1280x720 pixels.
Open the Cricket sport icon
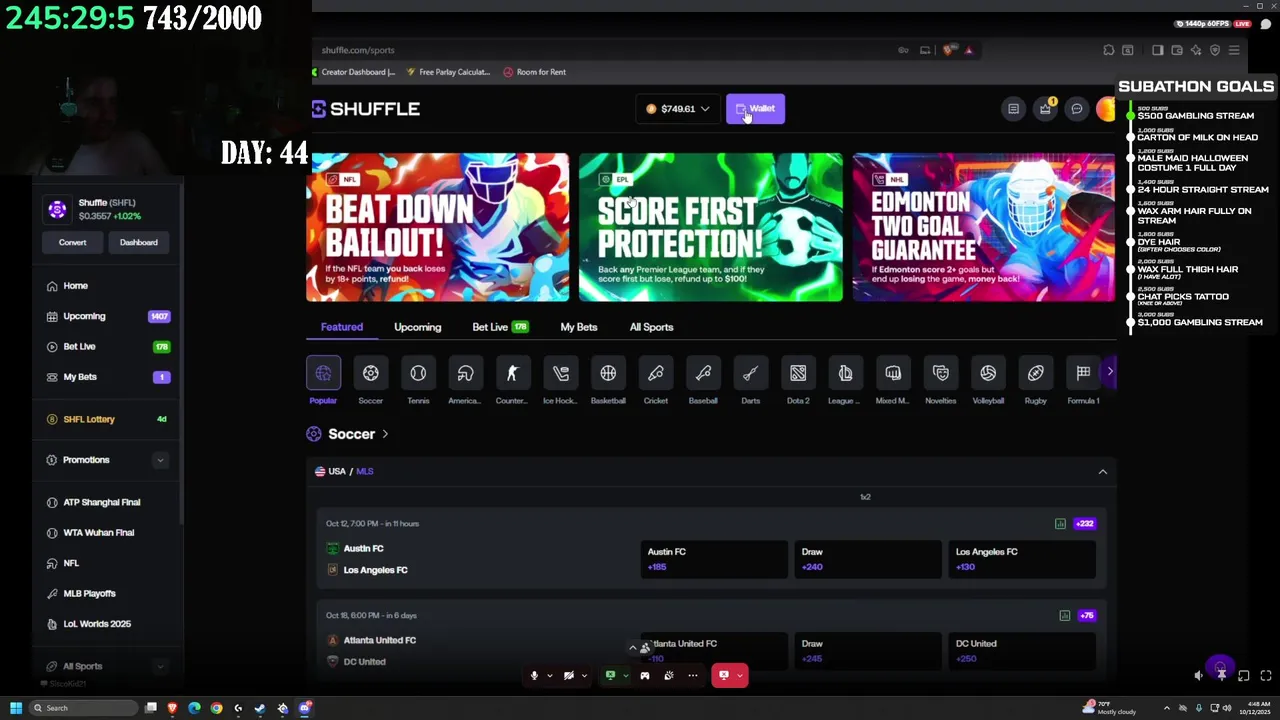coord(656,373)
